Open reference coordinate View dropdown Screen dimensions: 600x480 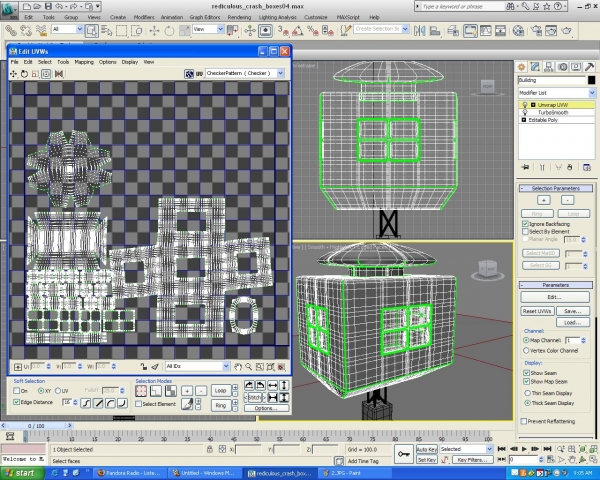208,29
